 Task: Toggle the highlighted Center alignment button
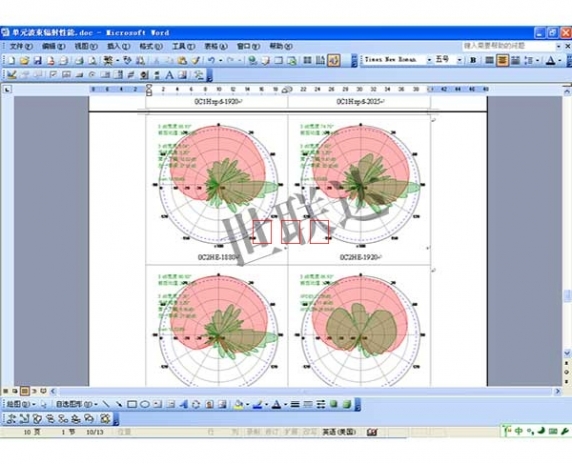click(502, 60)
